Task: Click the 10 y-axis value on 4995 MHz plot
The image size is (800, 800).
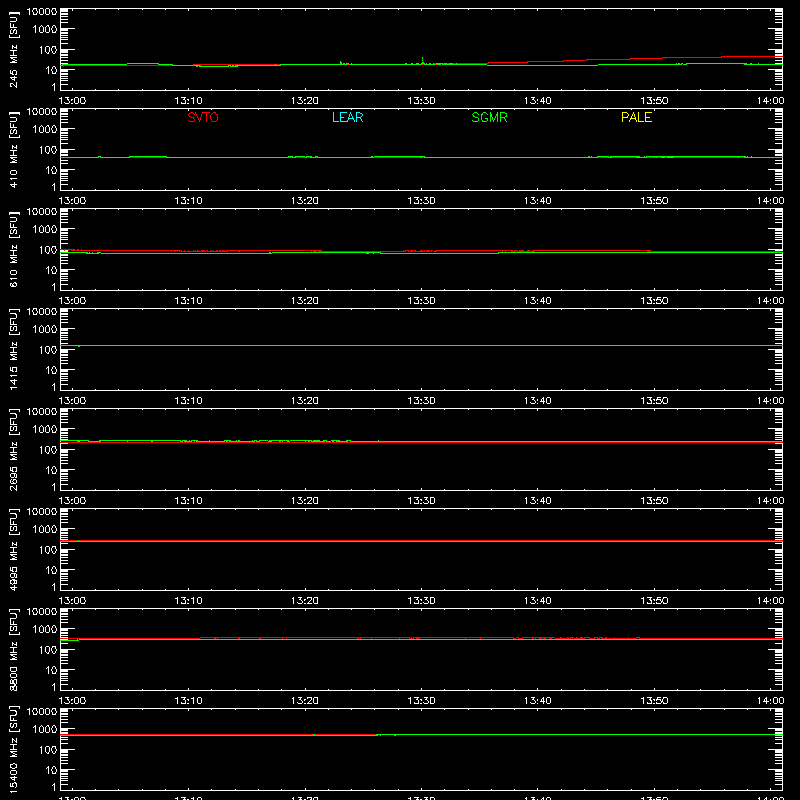Action: click(x=52, y=570)
